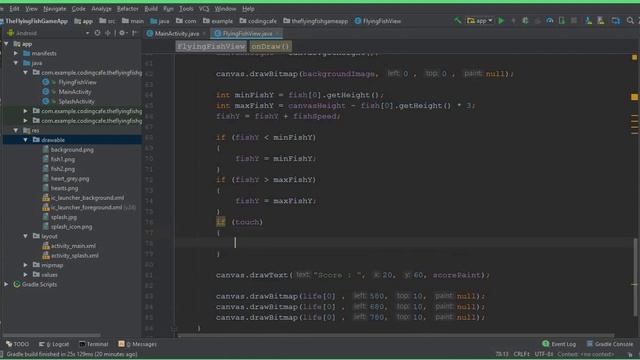Screen dimensions: 640x360
Task: Open the Analyze menu
Action: [x=101, y=9]
